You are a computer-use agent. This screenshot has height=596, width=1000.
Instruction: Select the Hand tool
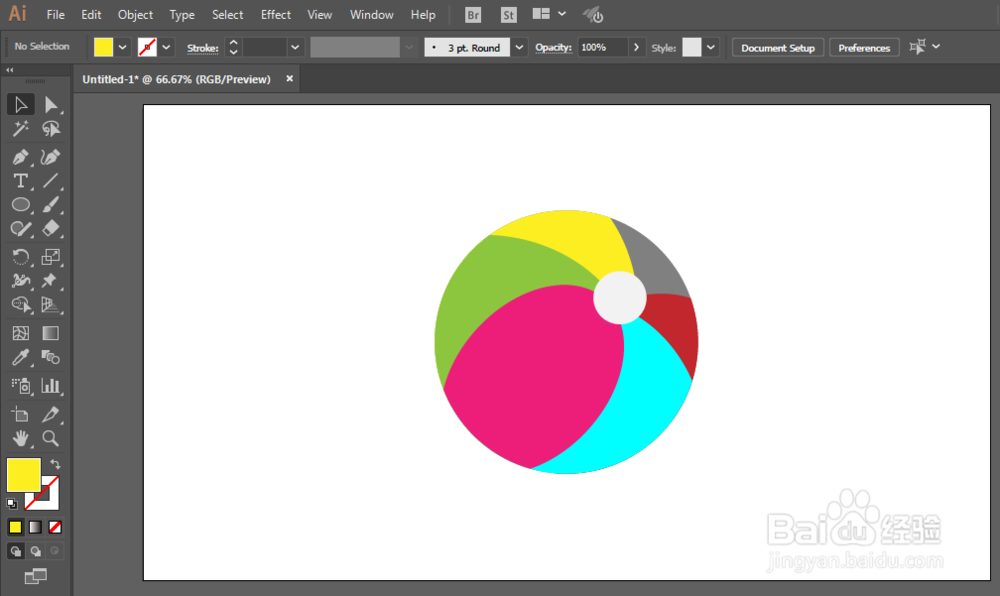(20, 439)
